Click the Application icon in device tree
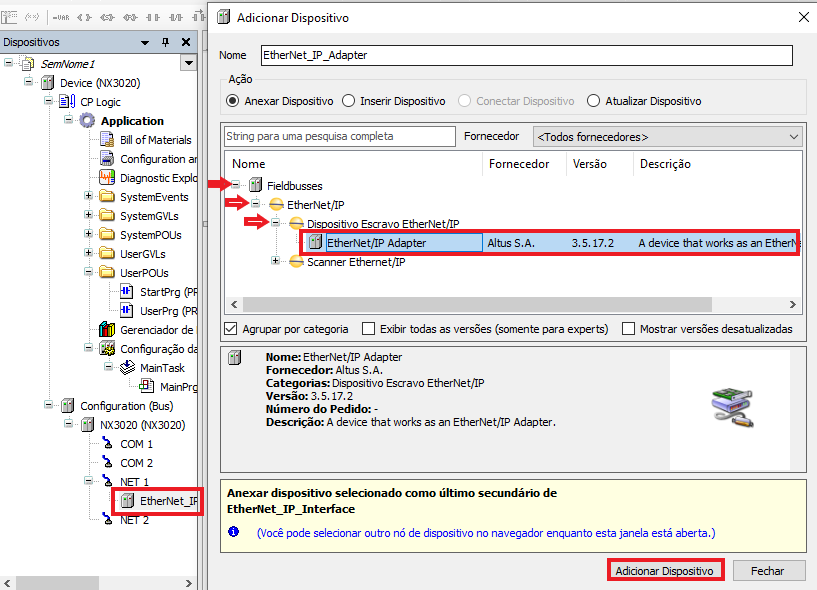The image size is (817, 590). point(87,121)
